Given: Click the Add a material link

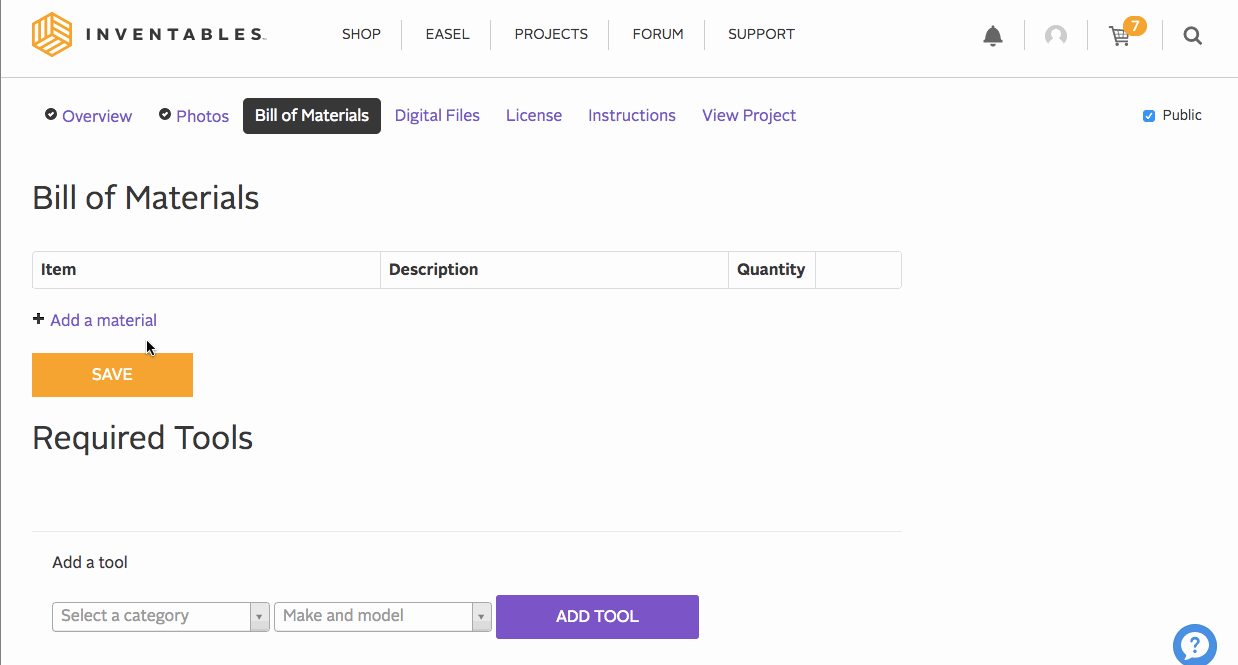Looking at the screenshot, I should pyautogui.click(x=103, y=320).
